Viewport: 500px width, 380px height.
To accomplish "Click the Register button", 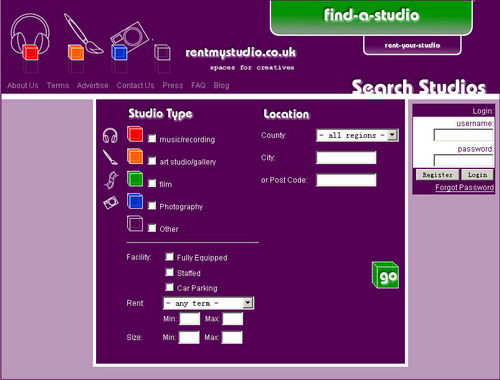I will 437,175.
